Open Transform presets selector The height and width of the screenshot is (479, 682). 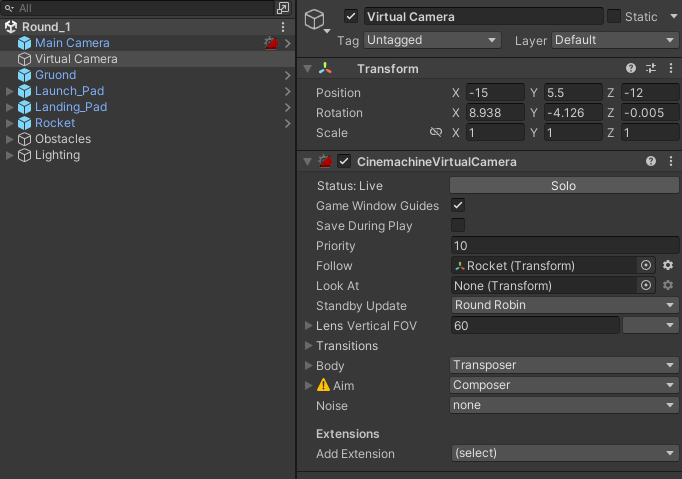pyautogui.click(x=651, y=68)
